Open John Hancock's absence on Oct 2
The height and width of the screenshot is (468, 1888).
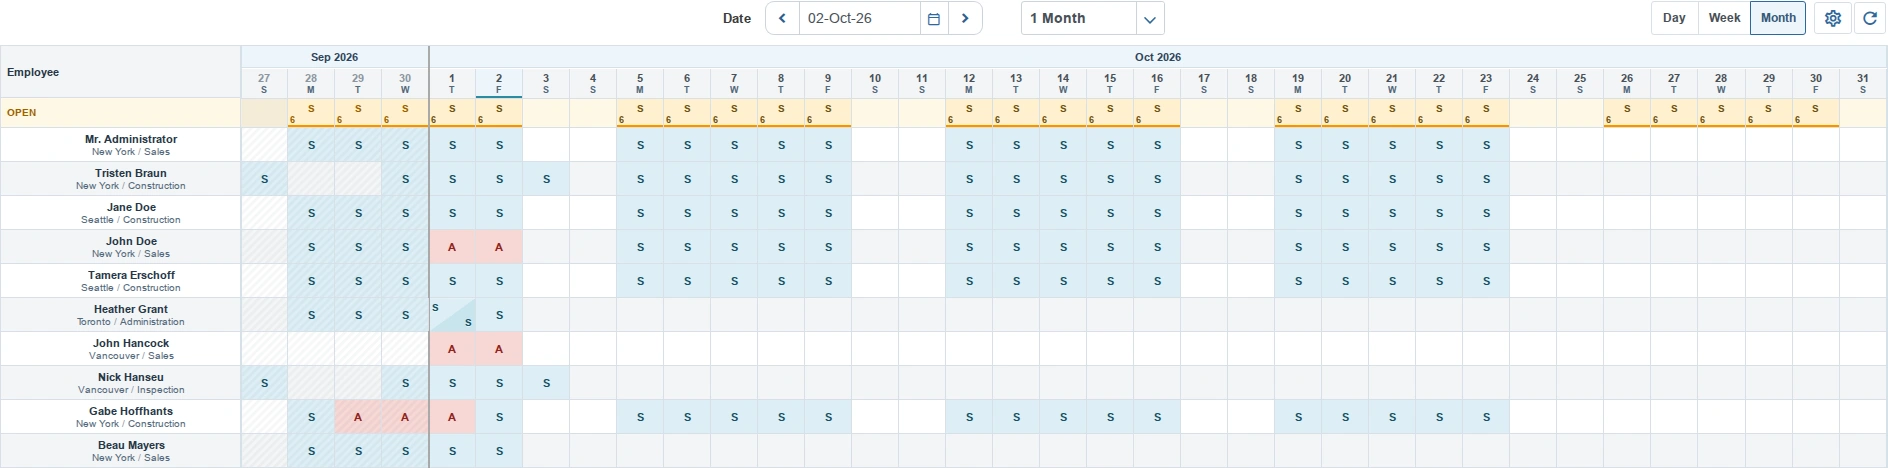[499, 349]
